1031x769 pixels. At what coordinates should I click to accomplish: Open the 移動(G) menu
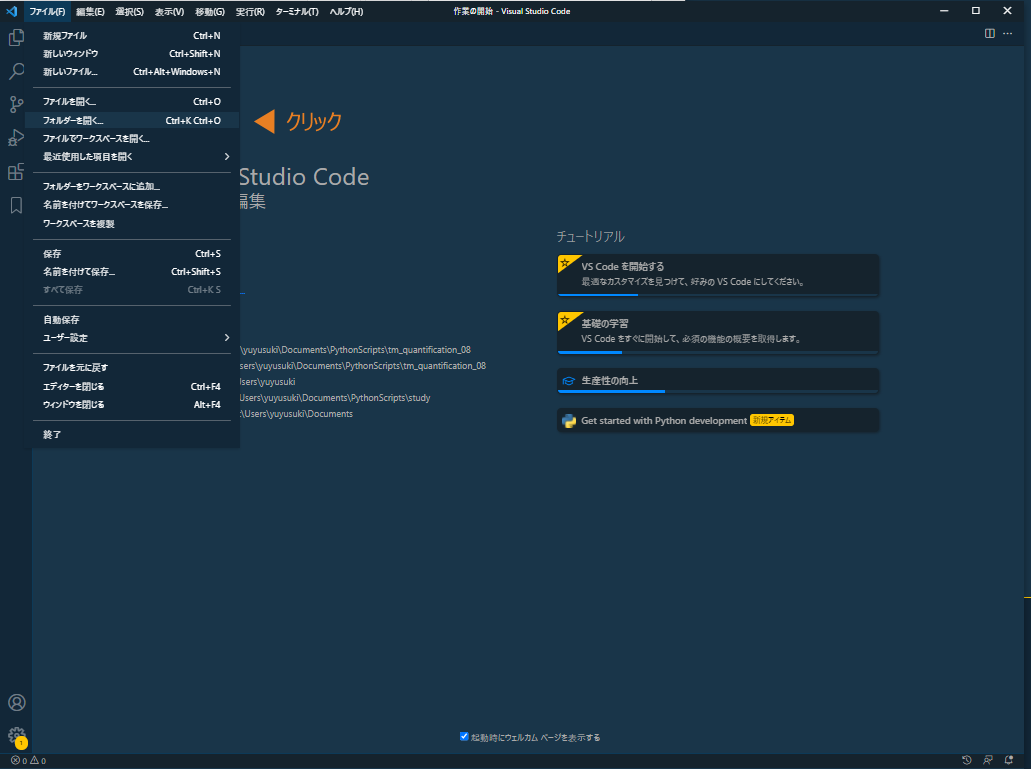210,12
